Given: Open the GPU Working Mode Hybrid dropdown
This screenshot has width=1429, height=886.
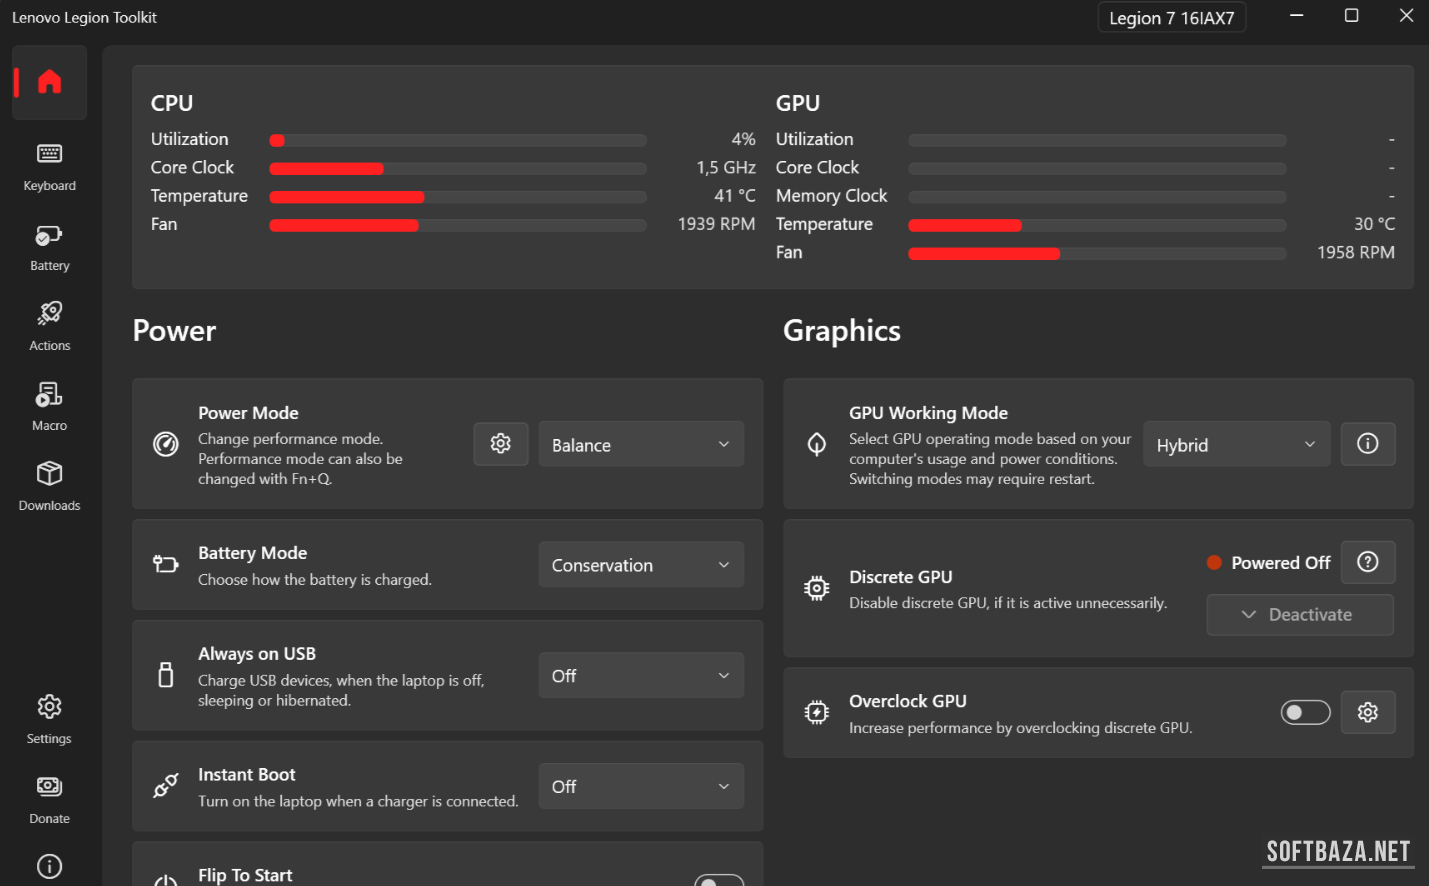Looking at the screenshot, I should pyautogui.click(x=1236, y=444).
